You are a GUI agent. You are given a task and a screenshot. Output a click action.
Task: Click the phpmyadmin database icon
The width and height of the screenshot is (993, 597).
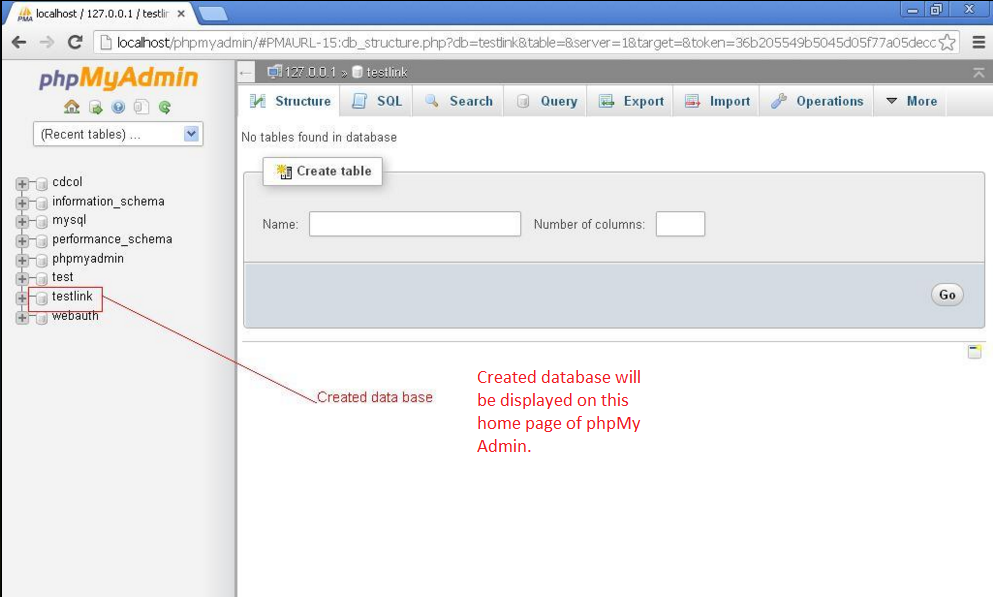click(x=42, y=260)
